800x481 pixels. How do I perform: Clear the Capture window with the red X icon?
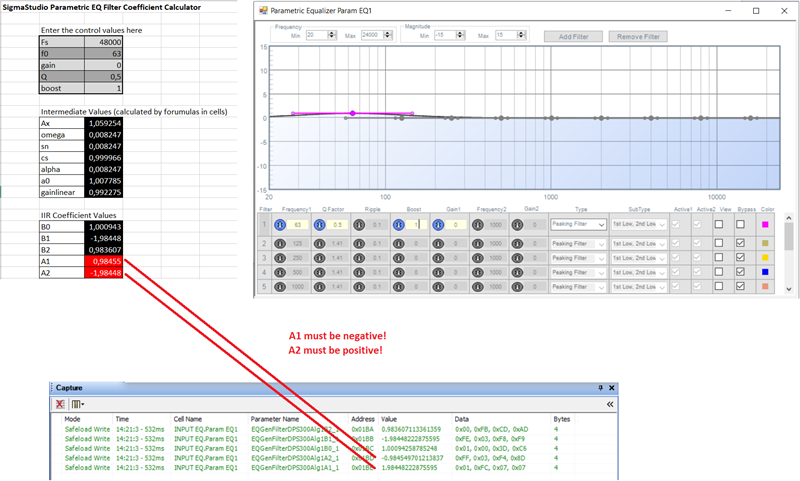point(60,404)
